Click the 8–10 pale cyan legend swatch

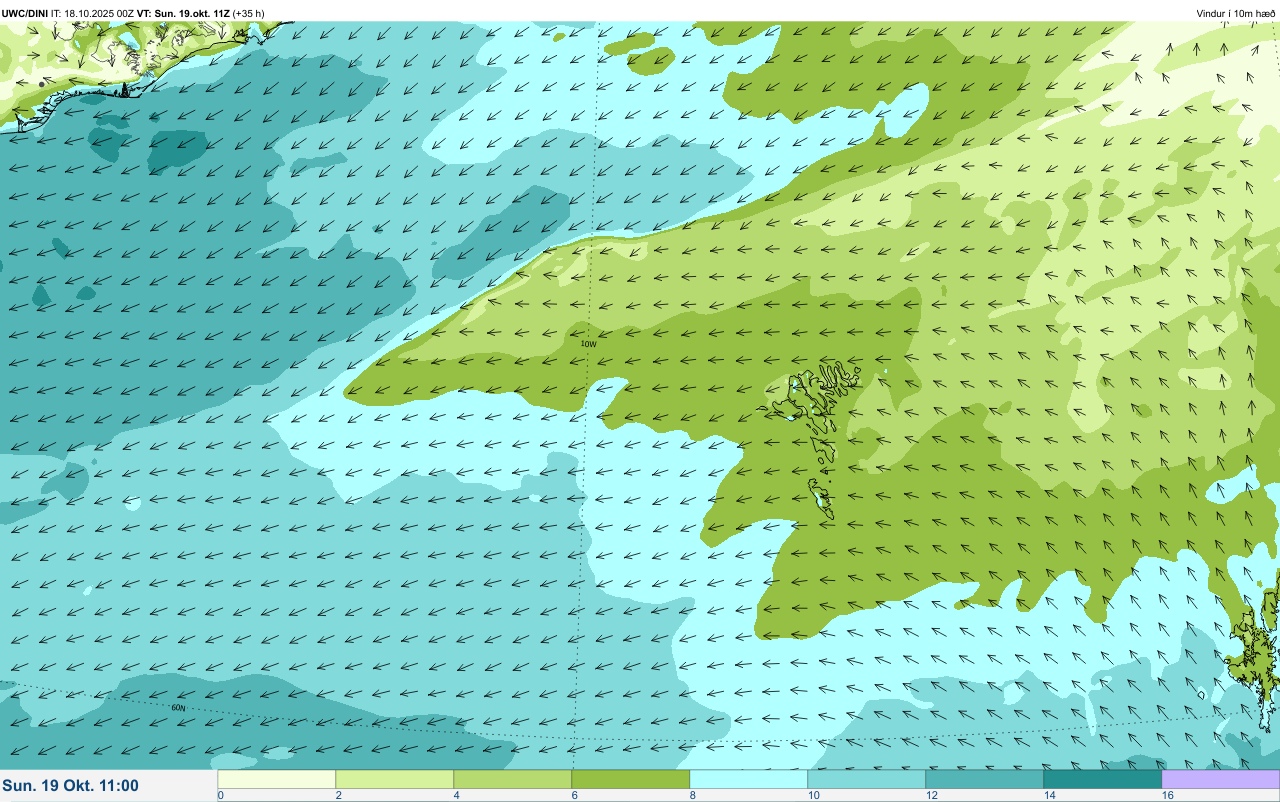coord(749,778)
